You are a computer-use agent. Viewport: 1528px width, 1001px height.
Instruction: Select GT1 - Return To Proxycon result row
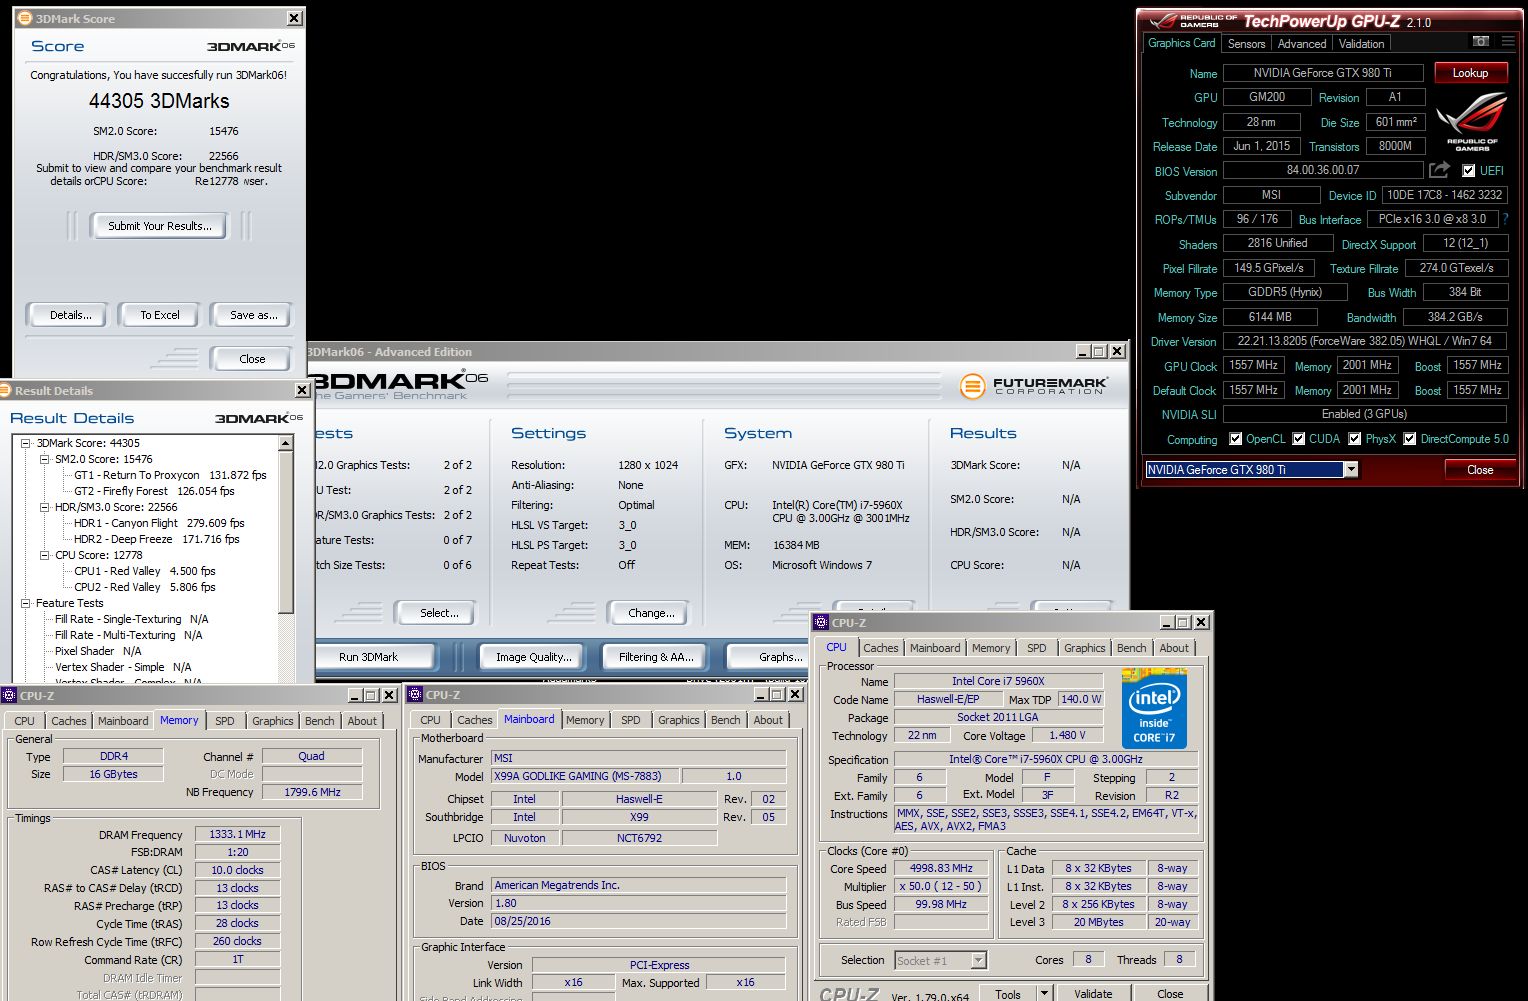[x=170, y=475]
